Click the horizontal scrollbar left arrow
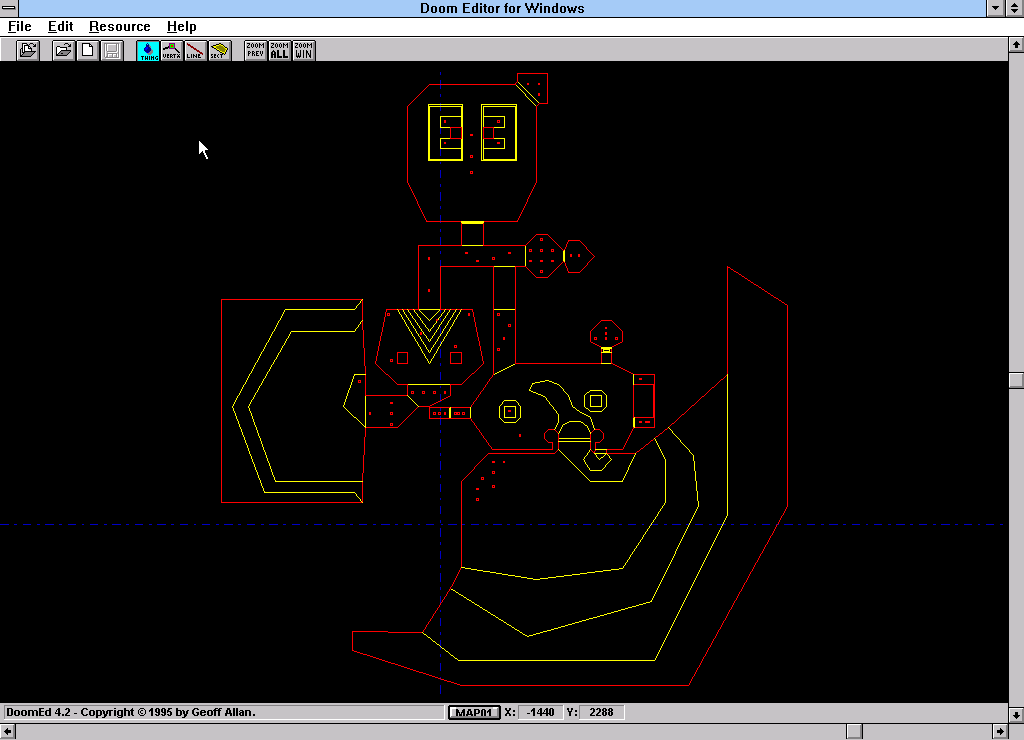 (x=8, y=731)
